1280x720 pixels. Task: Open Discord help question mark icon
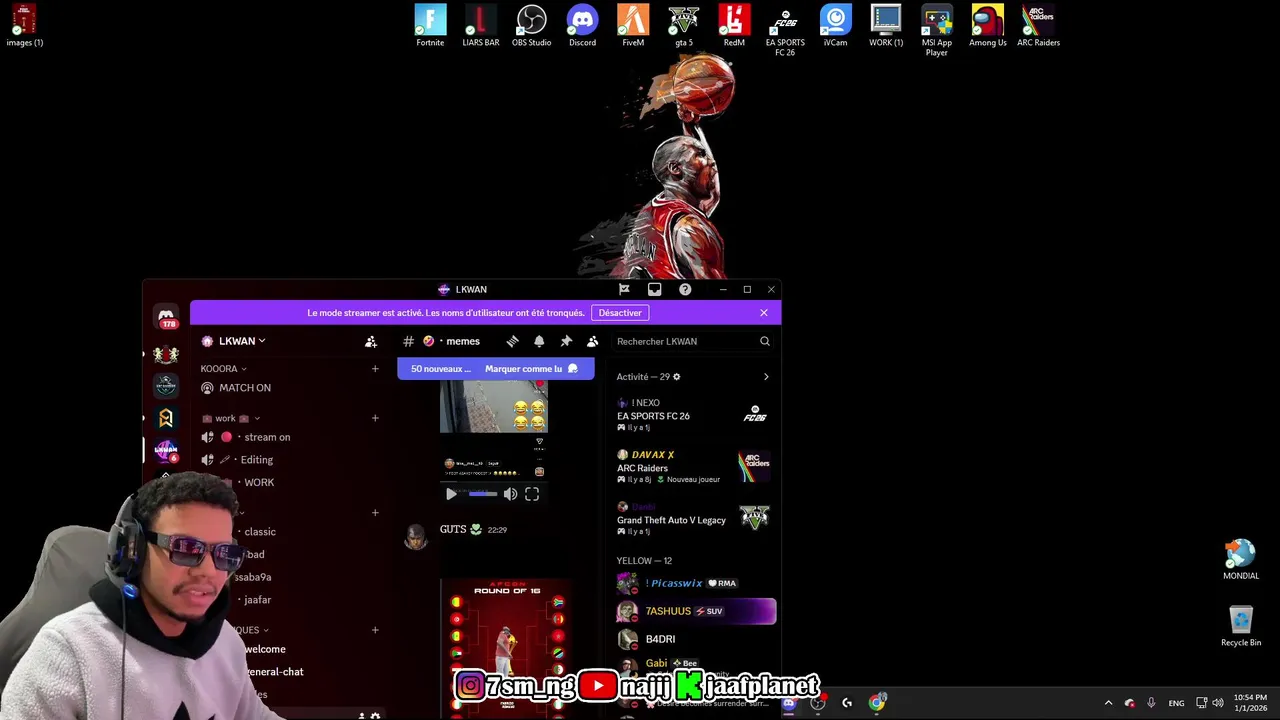[x=685, y=289]
